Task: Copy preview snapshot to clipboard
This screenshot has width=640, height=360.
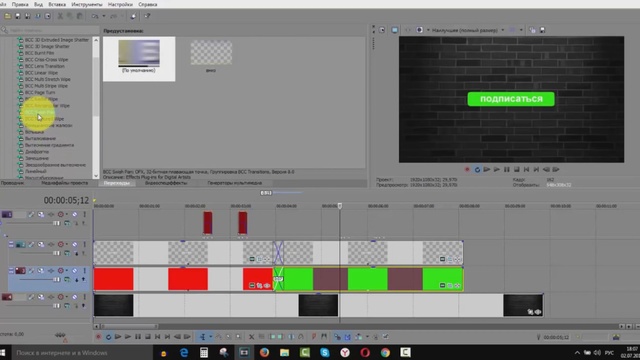Action: [x=532, y=30]
